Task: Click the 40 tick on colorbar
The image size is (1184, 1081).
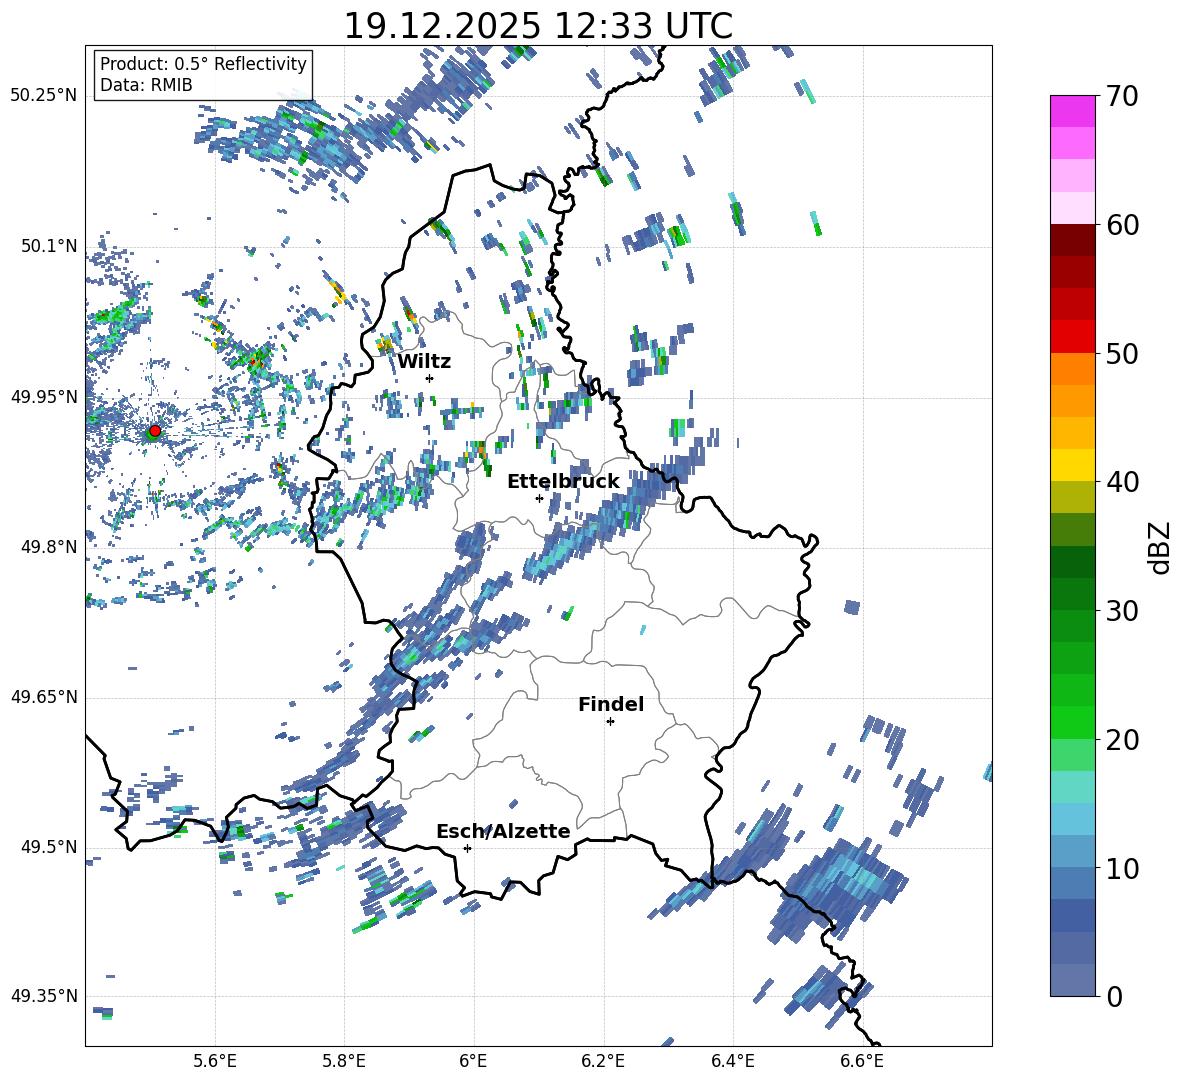Action: coord(1122,482)
